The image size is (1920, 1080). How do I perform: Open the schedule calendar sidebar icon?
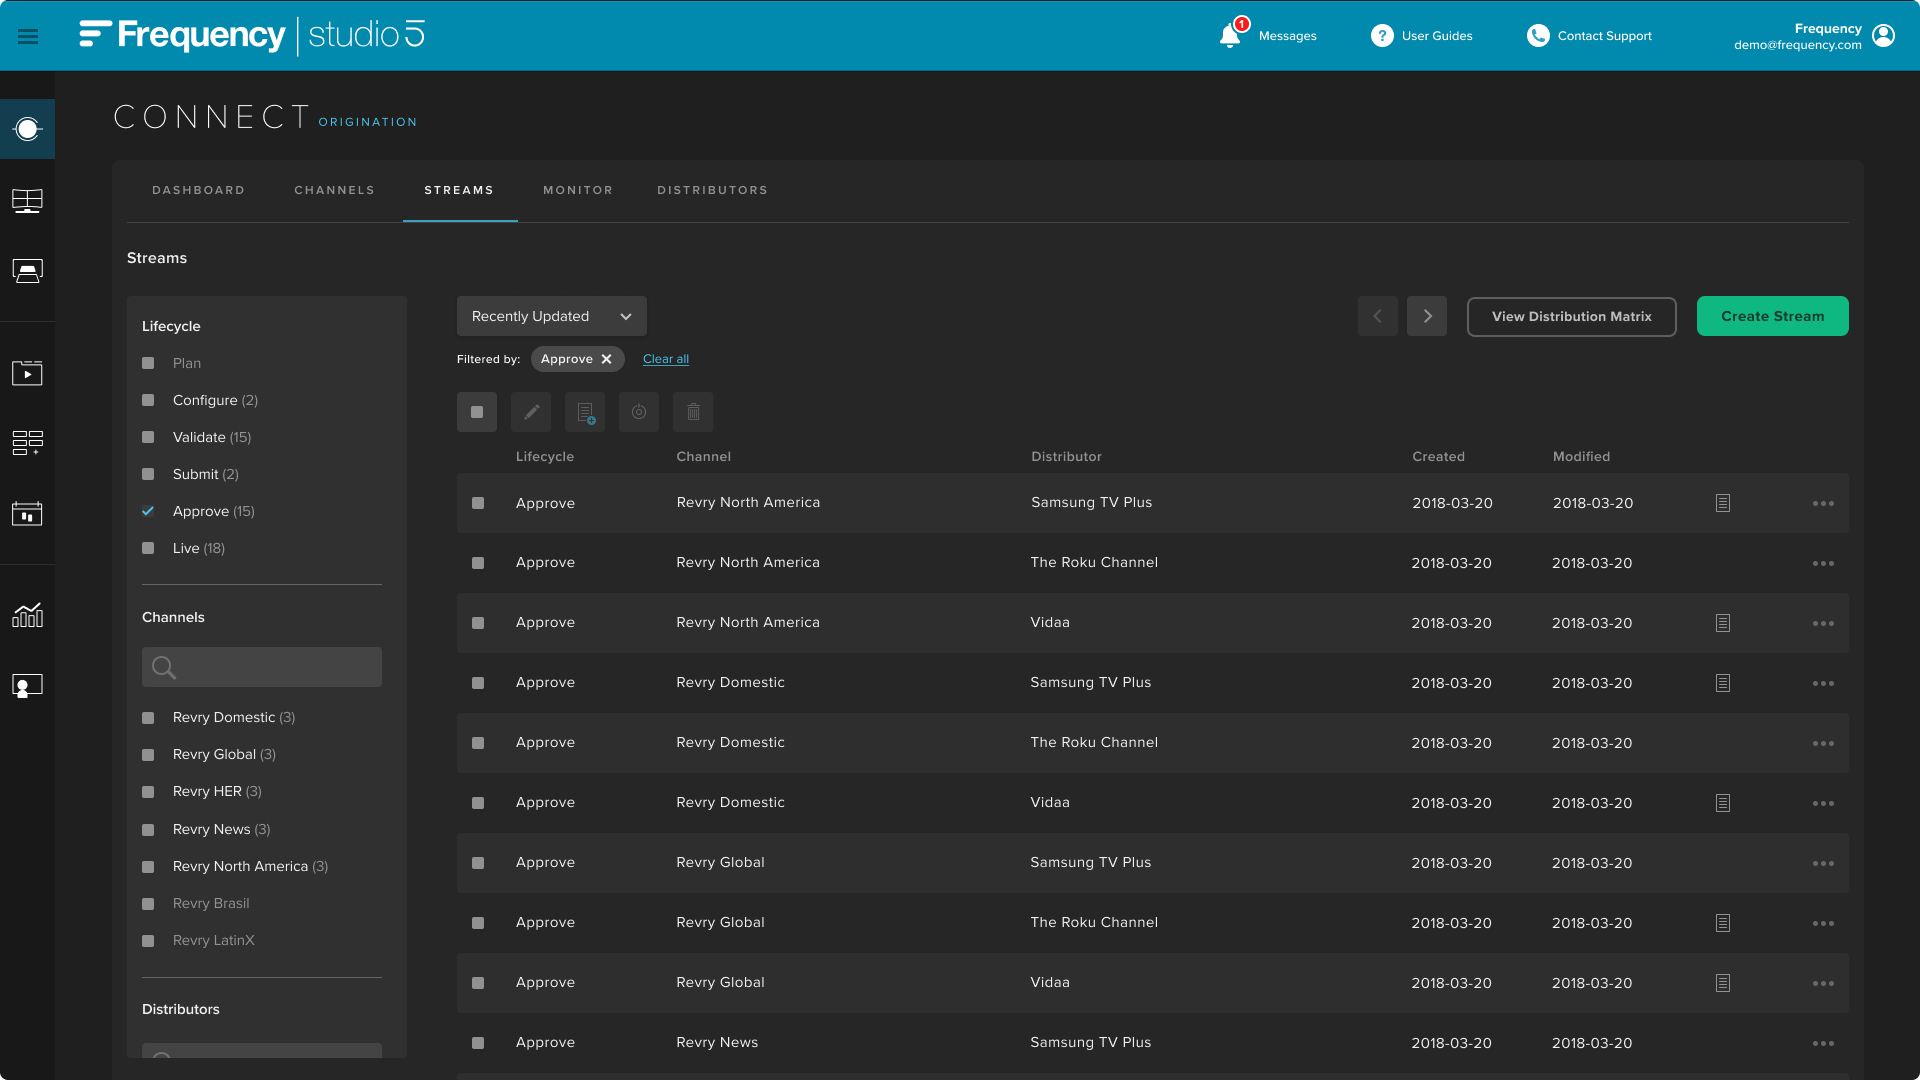click(x=27, y=513)
